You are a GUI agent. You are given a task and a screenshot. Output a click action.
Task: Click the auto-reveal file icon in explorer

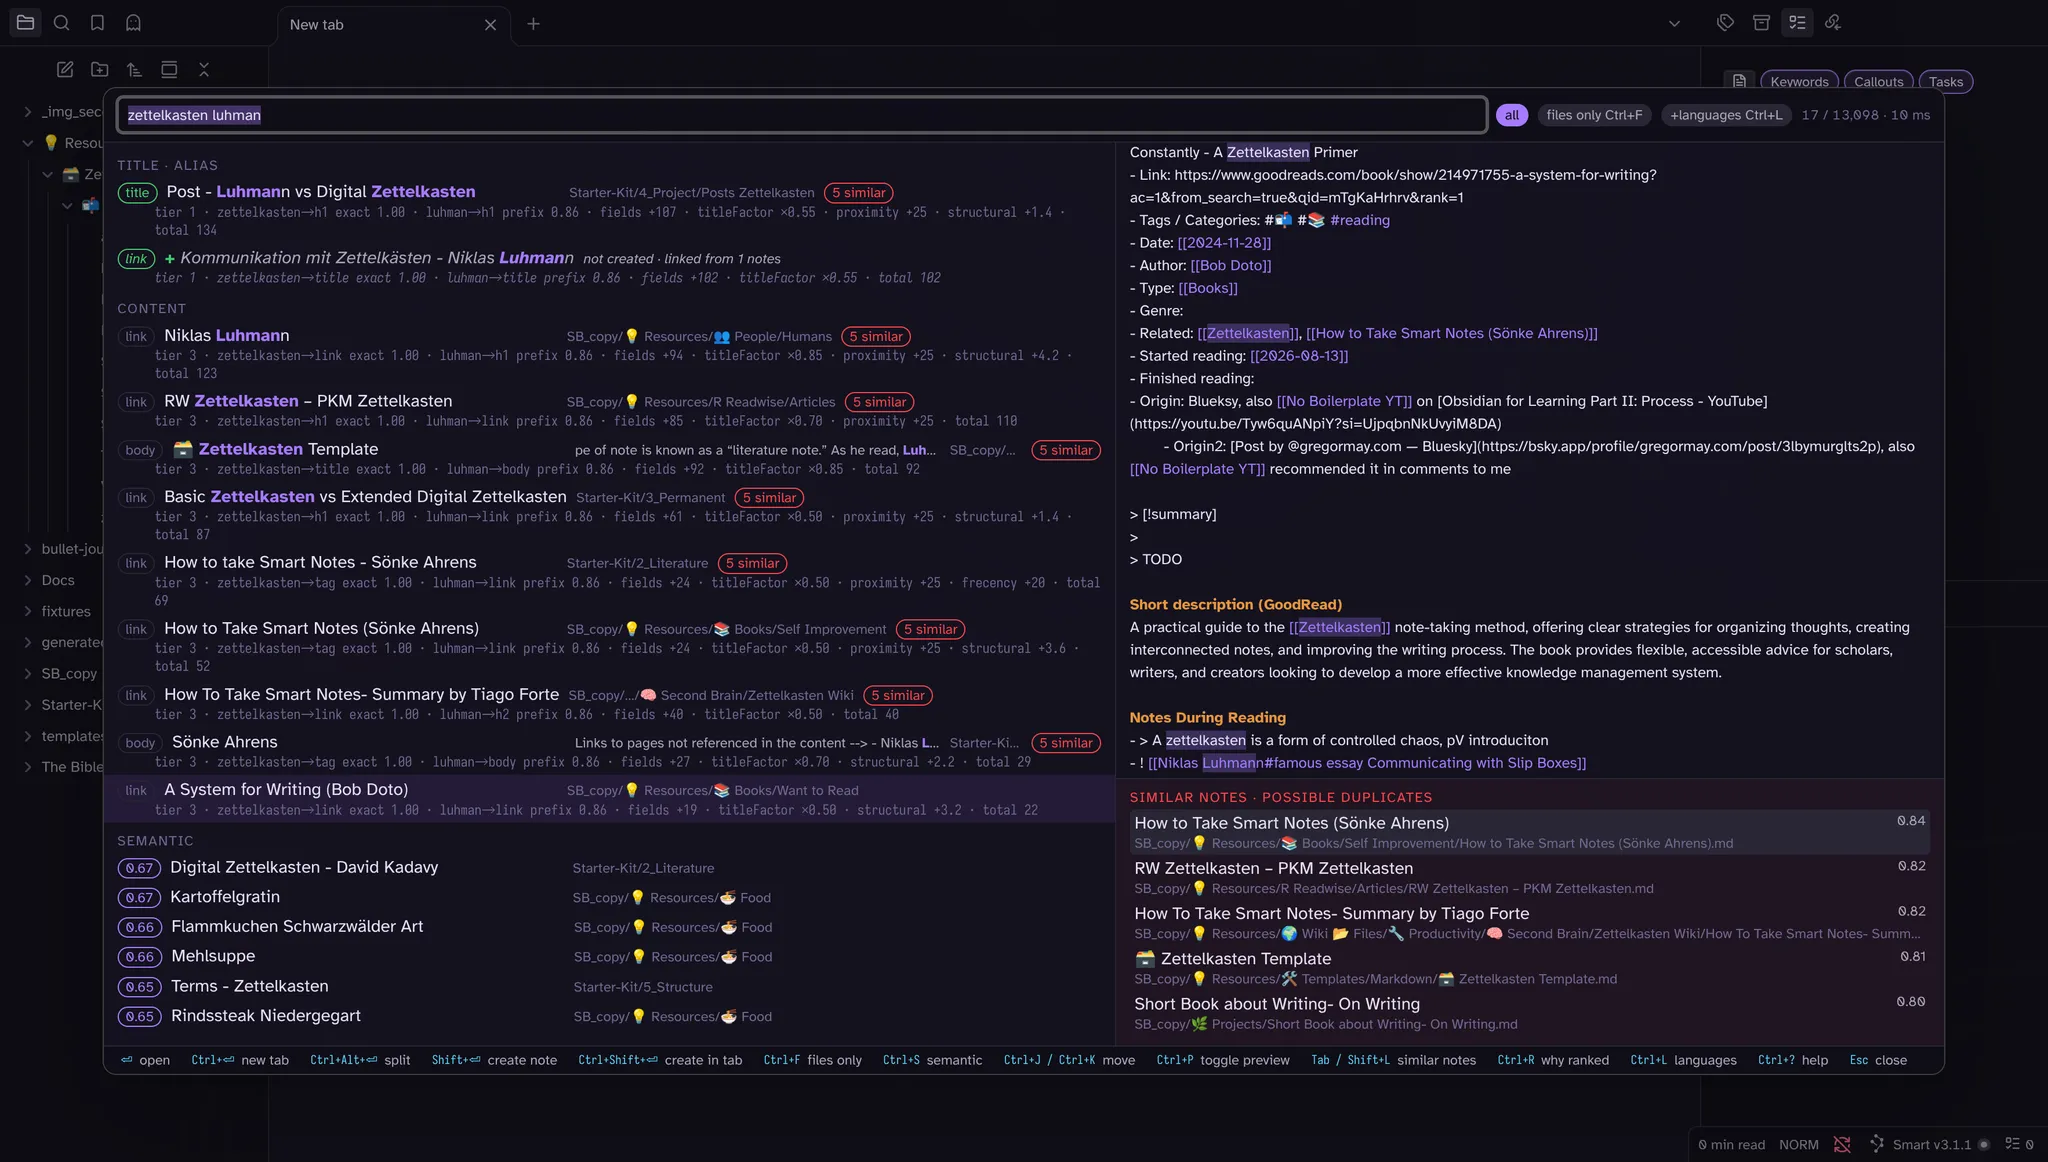(169, 69)
